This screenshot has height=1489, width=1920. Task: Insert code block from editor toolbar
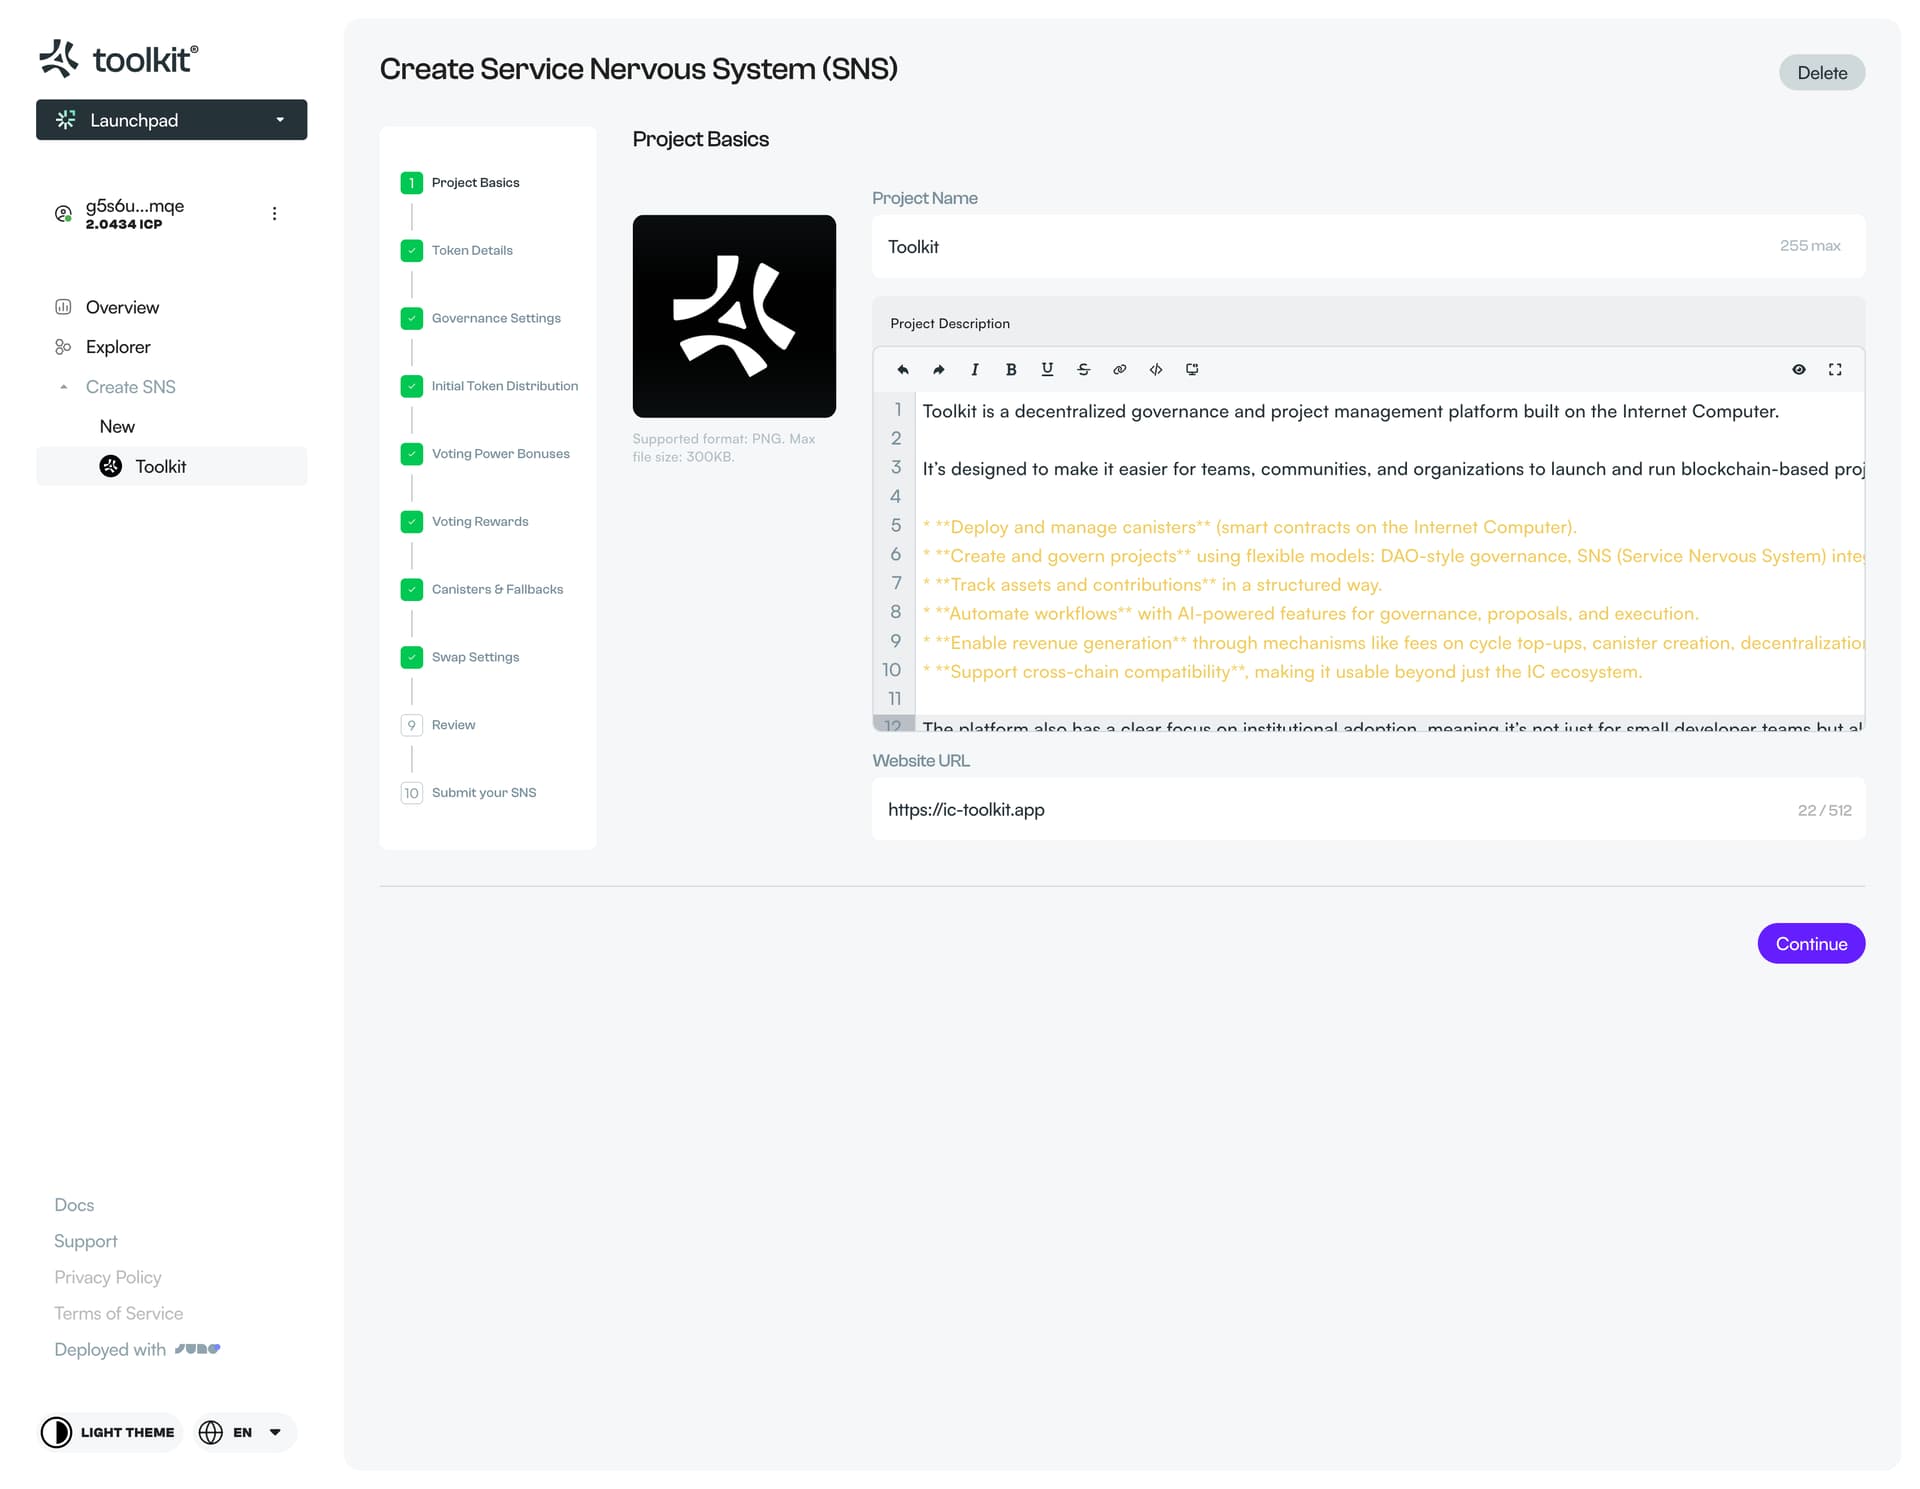(1156, 370)
